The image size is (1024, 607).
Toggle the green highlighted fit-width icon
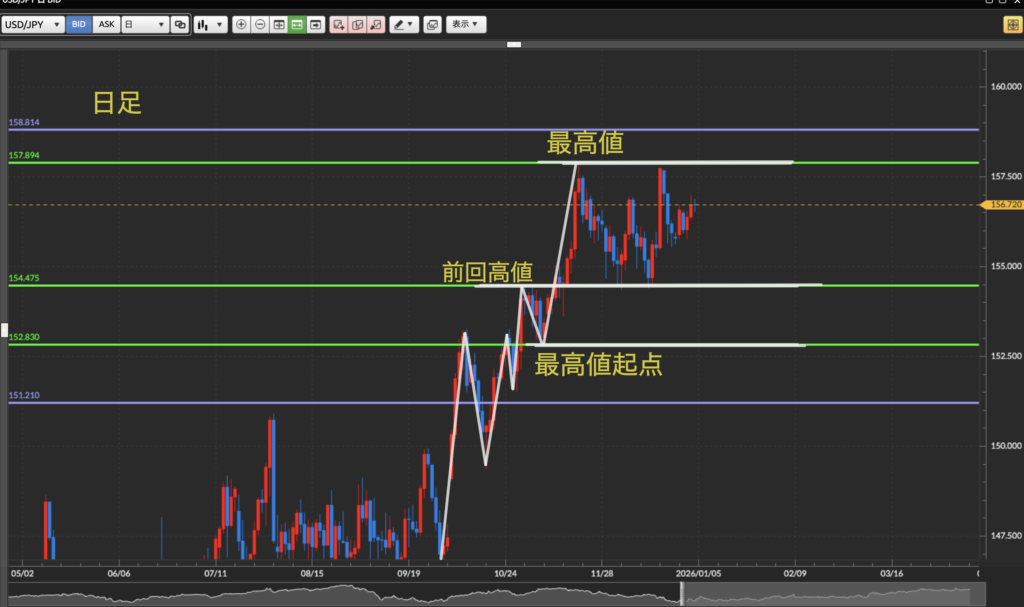click(297, 24)
